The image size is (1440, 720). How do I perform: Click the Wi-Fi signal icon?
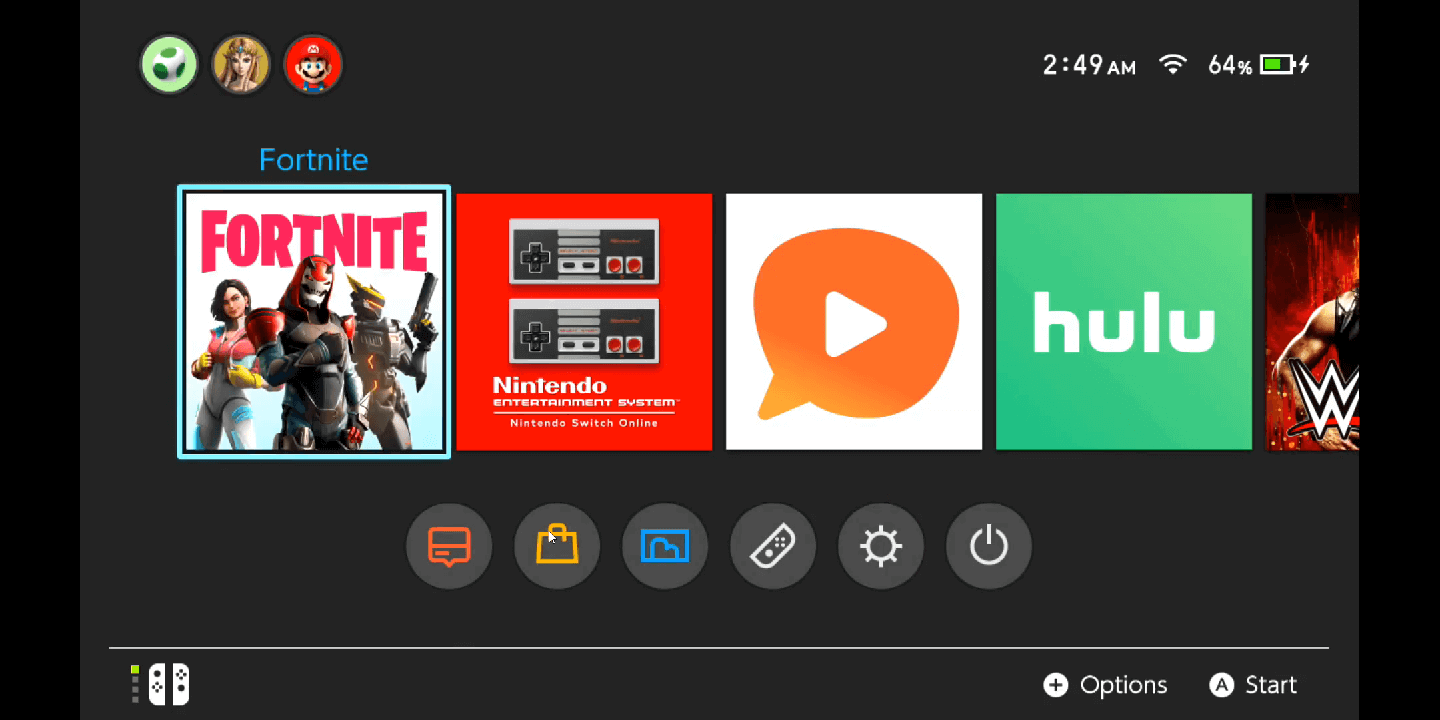click(1172, 65)
